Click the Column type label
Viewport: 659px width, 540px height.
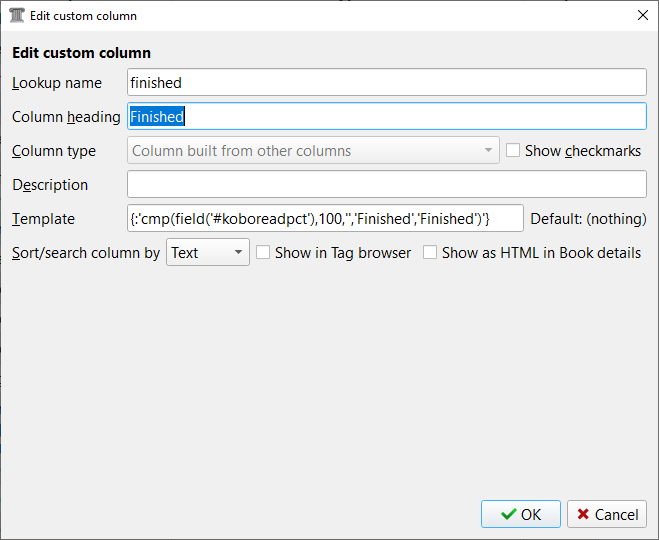(x=54, y=151)
